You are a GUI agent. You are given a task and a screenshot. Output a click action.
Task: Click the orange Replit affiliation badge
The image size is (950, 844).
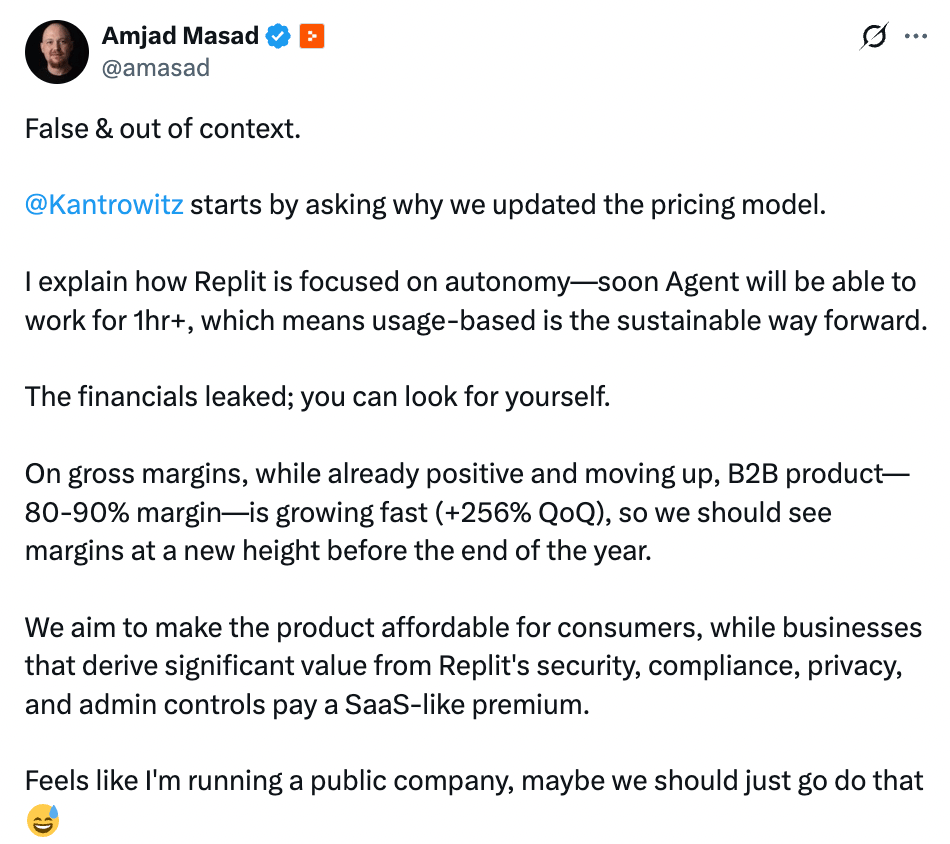pos(312,36)
